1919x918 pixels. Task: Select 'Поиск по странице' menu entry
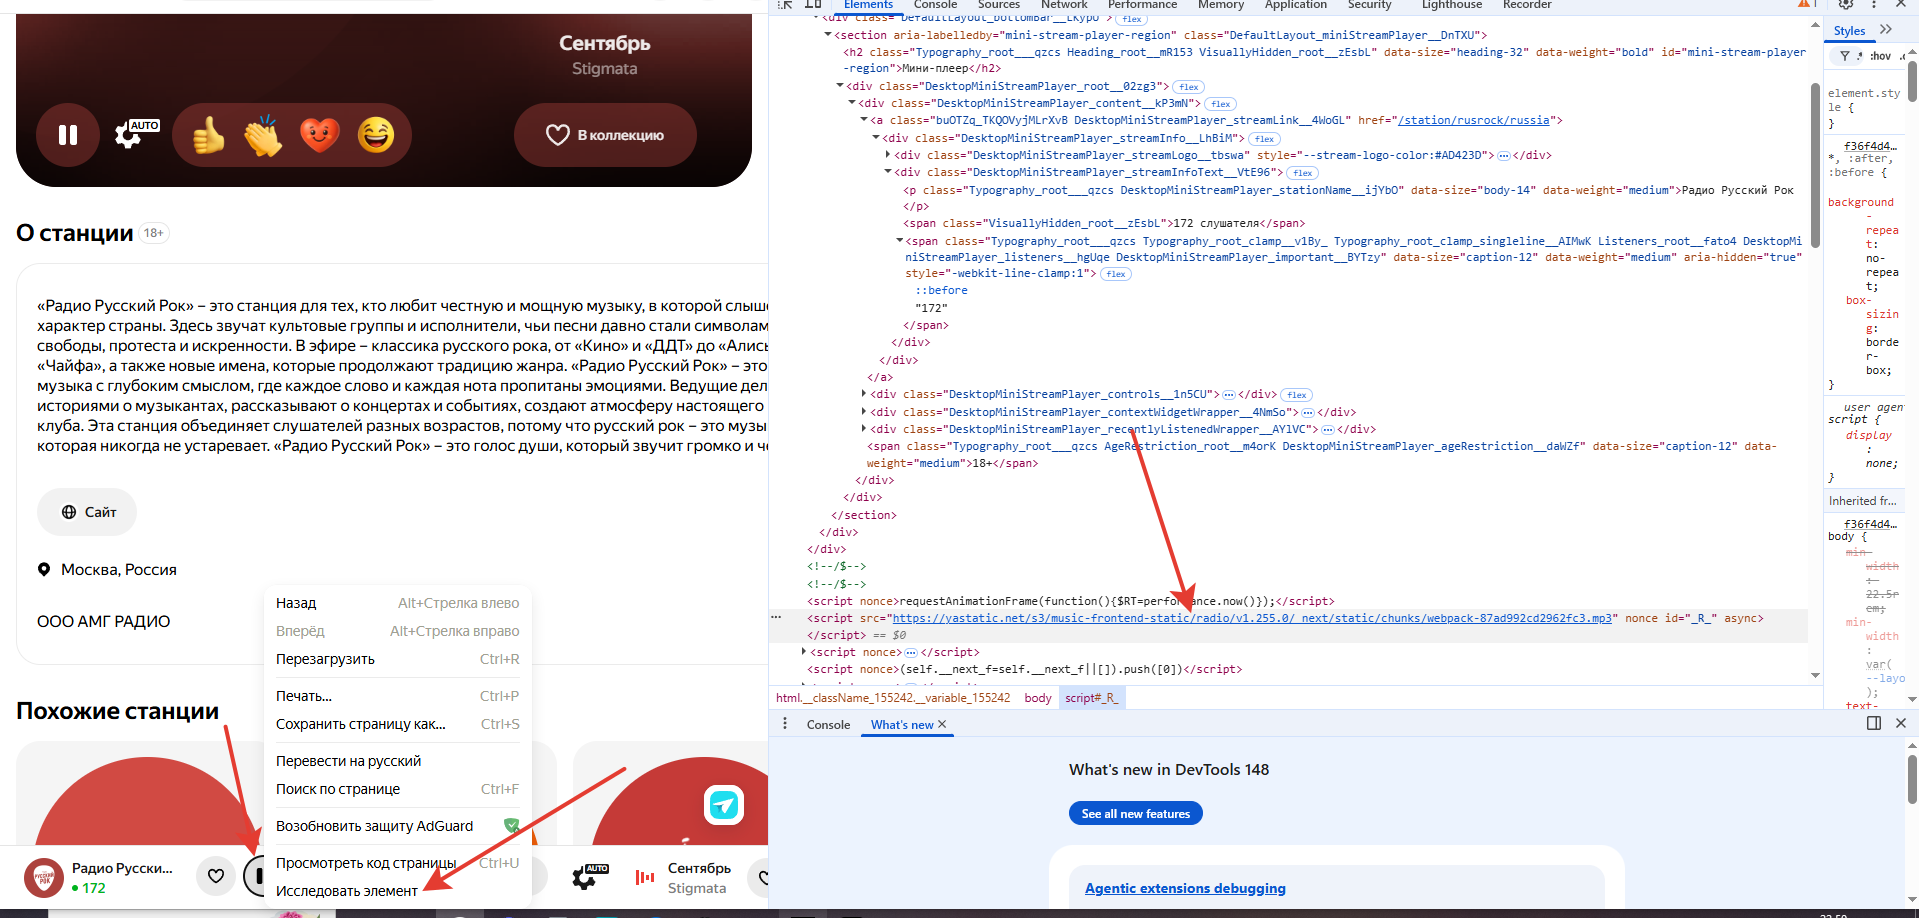(397, 789)
